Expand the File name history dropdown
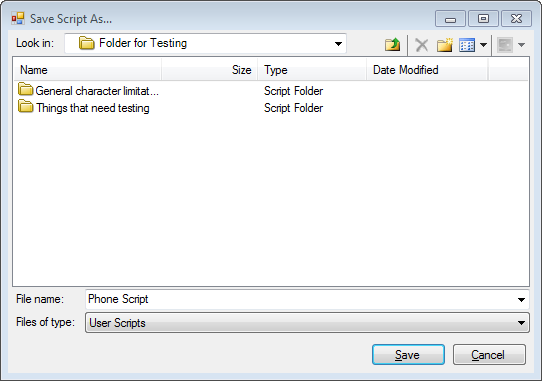 [x=521, y=299]
